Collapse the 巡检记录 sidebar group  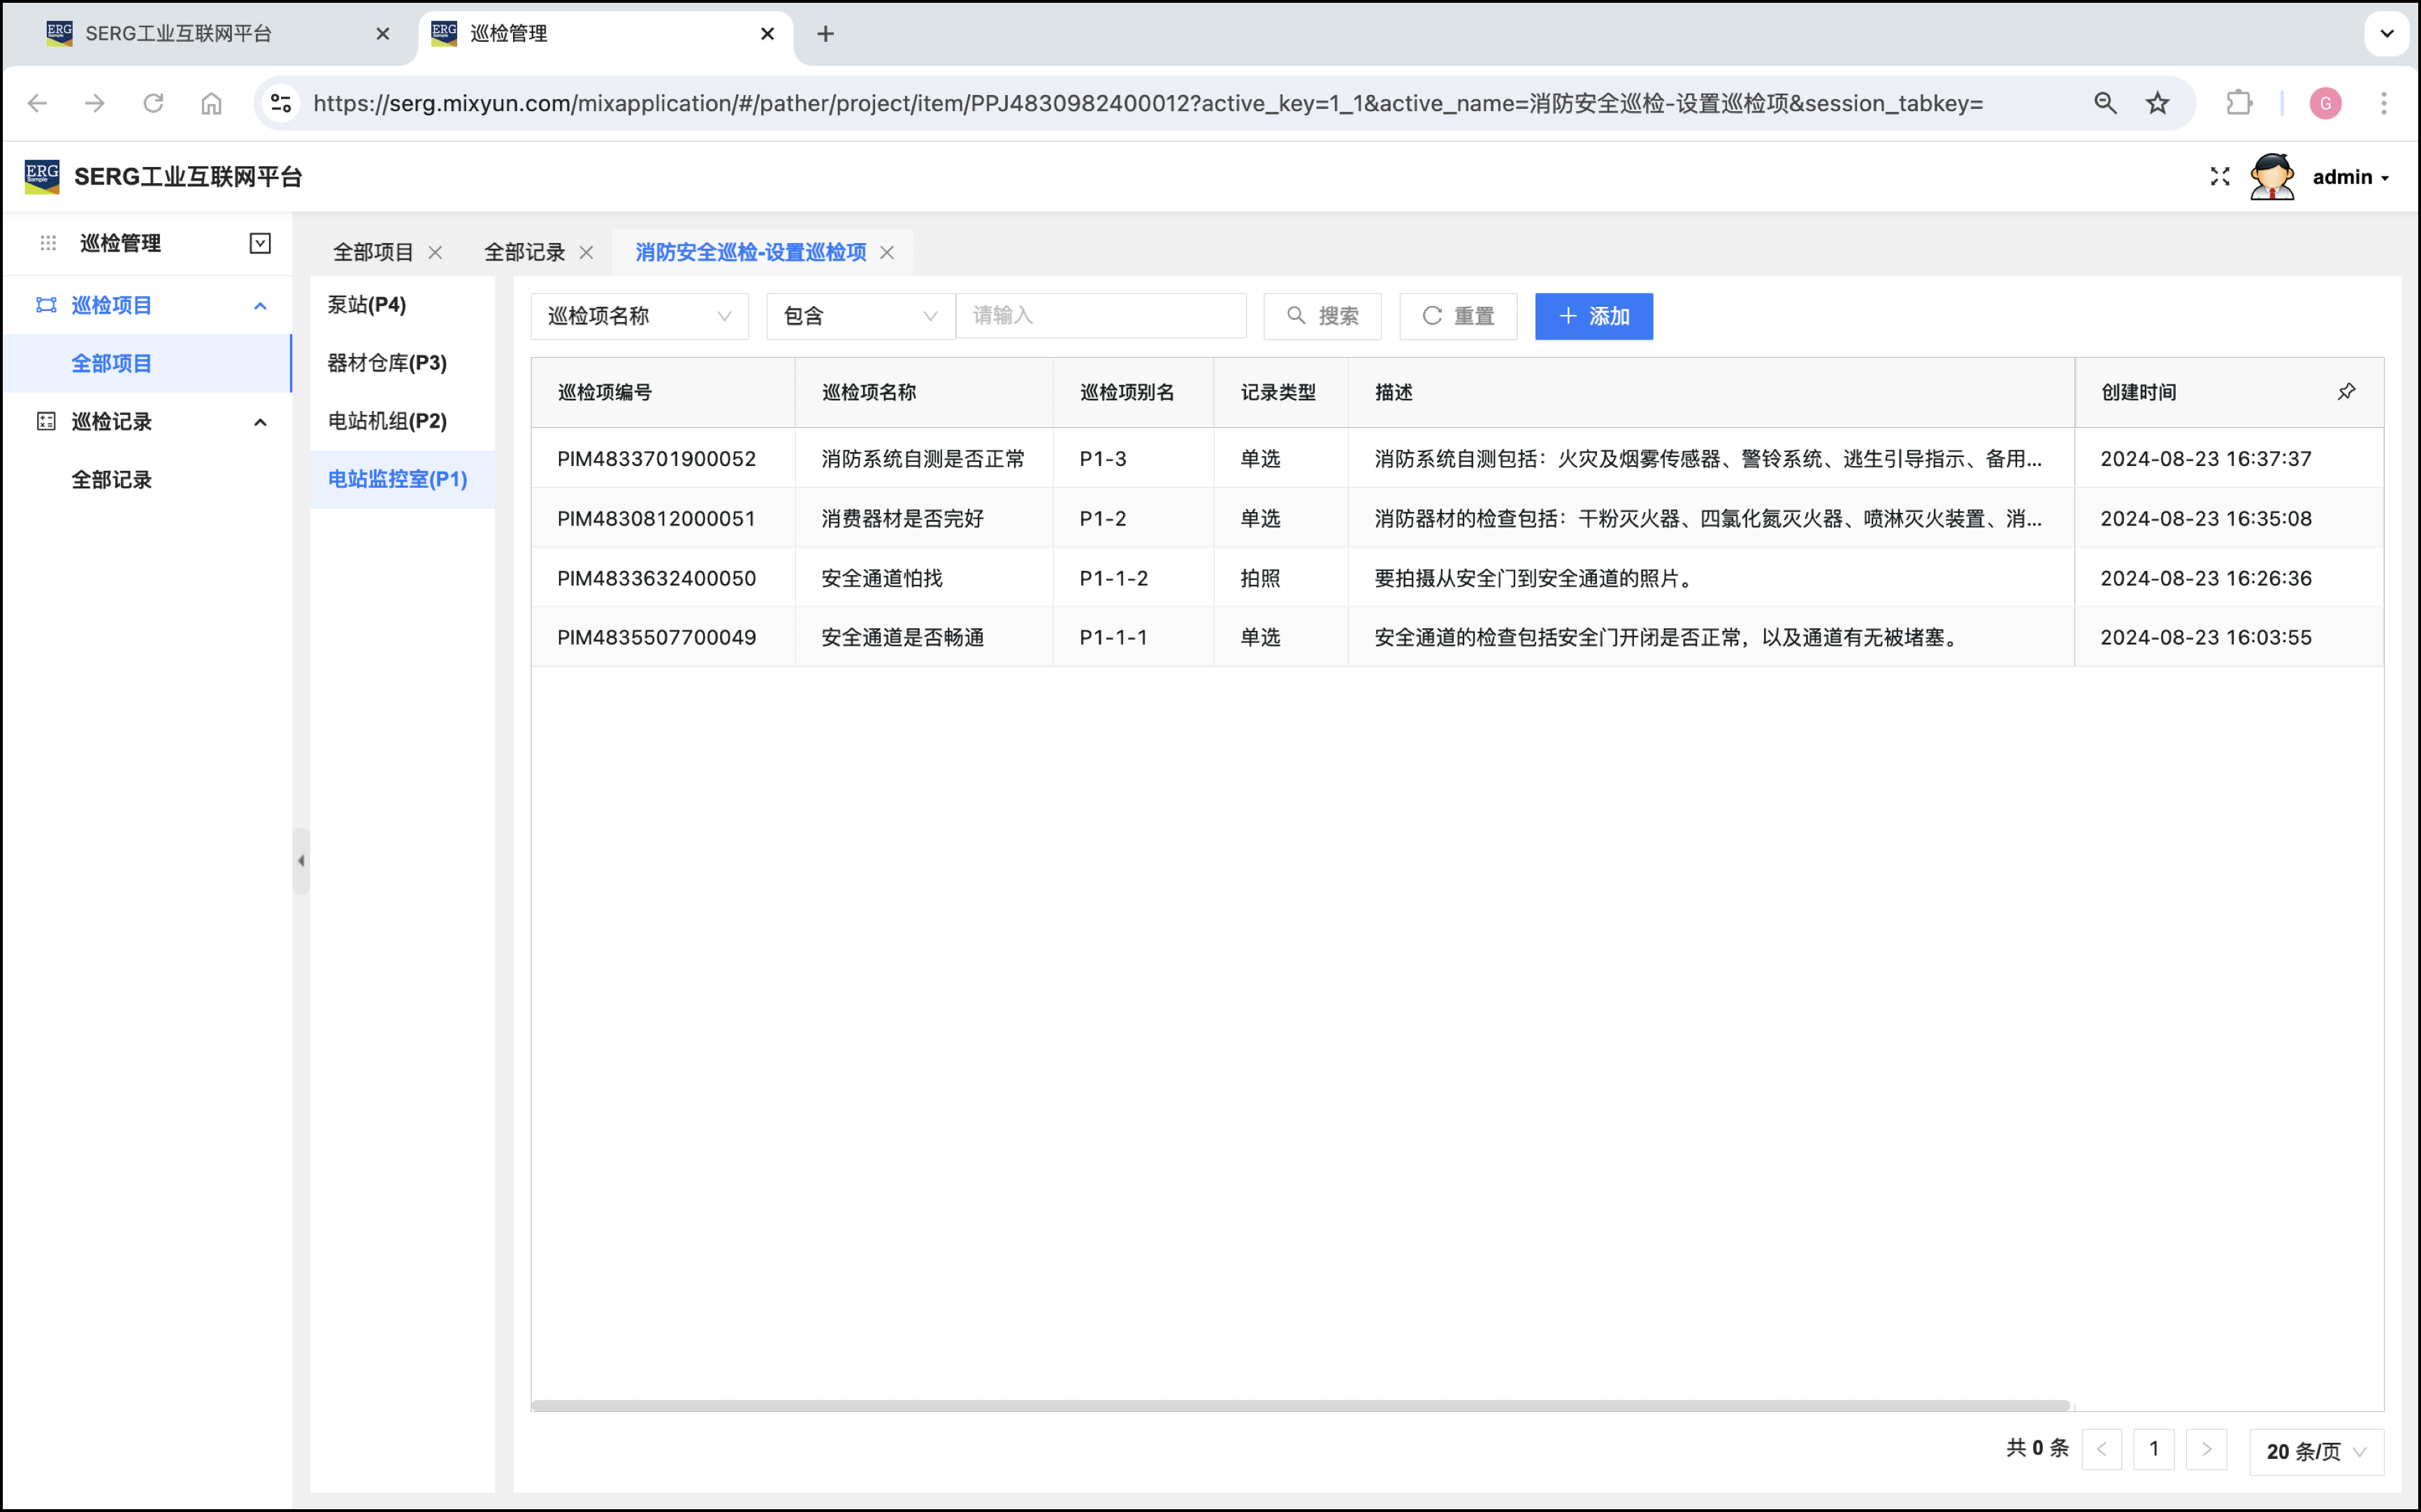click(260, 422)
